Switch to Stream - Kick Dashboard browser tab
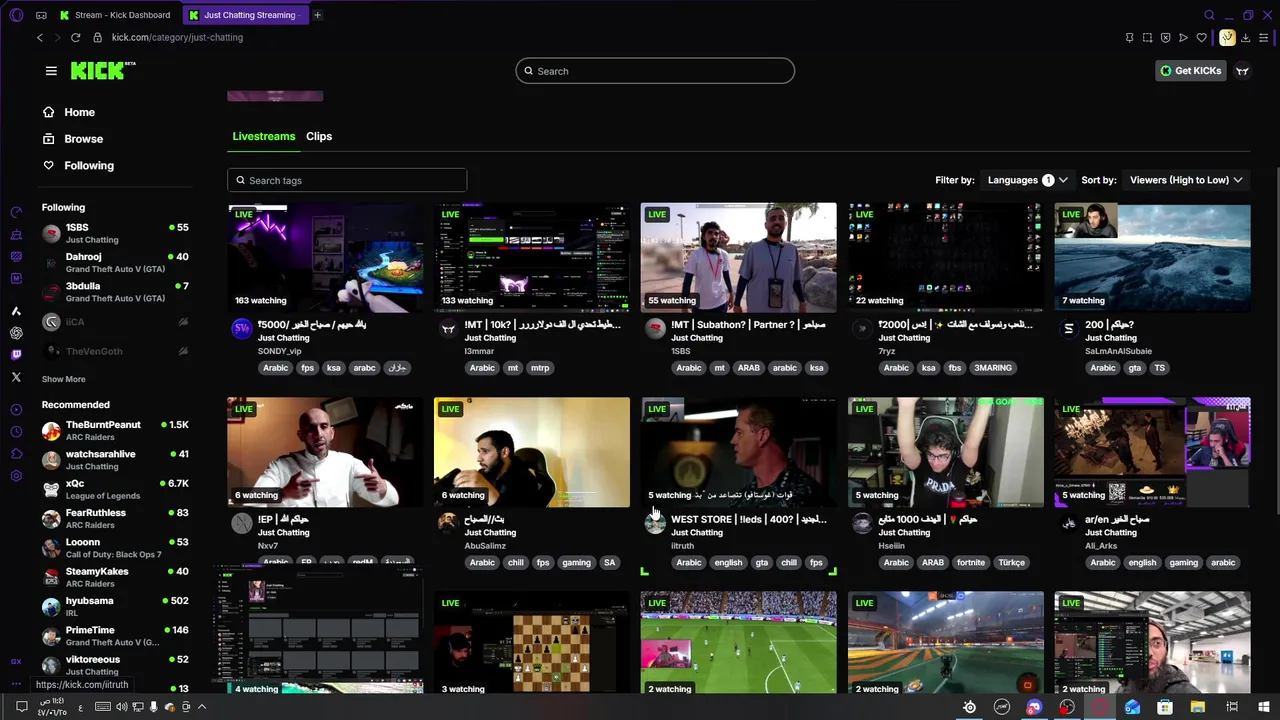The image size is (1280, 720). point(115,15)
